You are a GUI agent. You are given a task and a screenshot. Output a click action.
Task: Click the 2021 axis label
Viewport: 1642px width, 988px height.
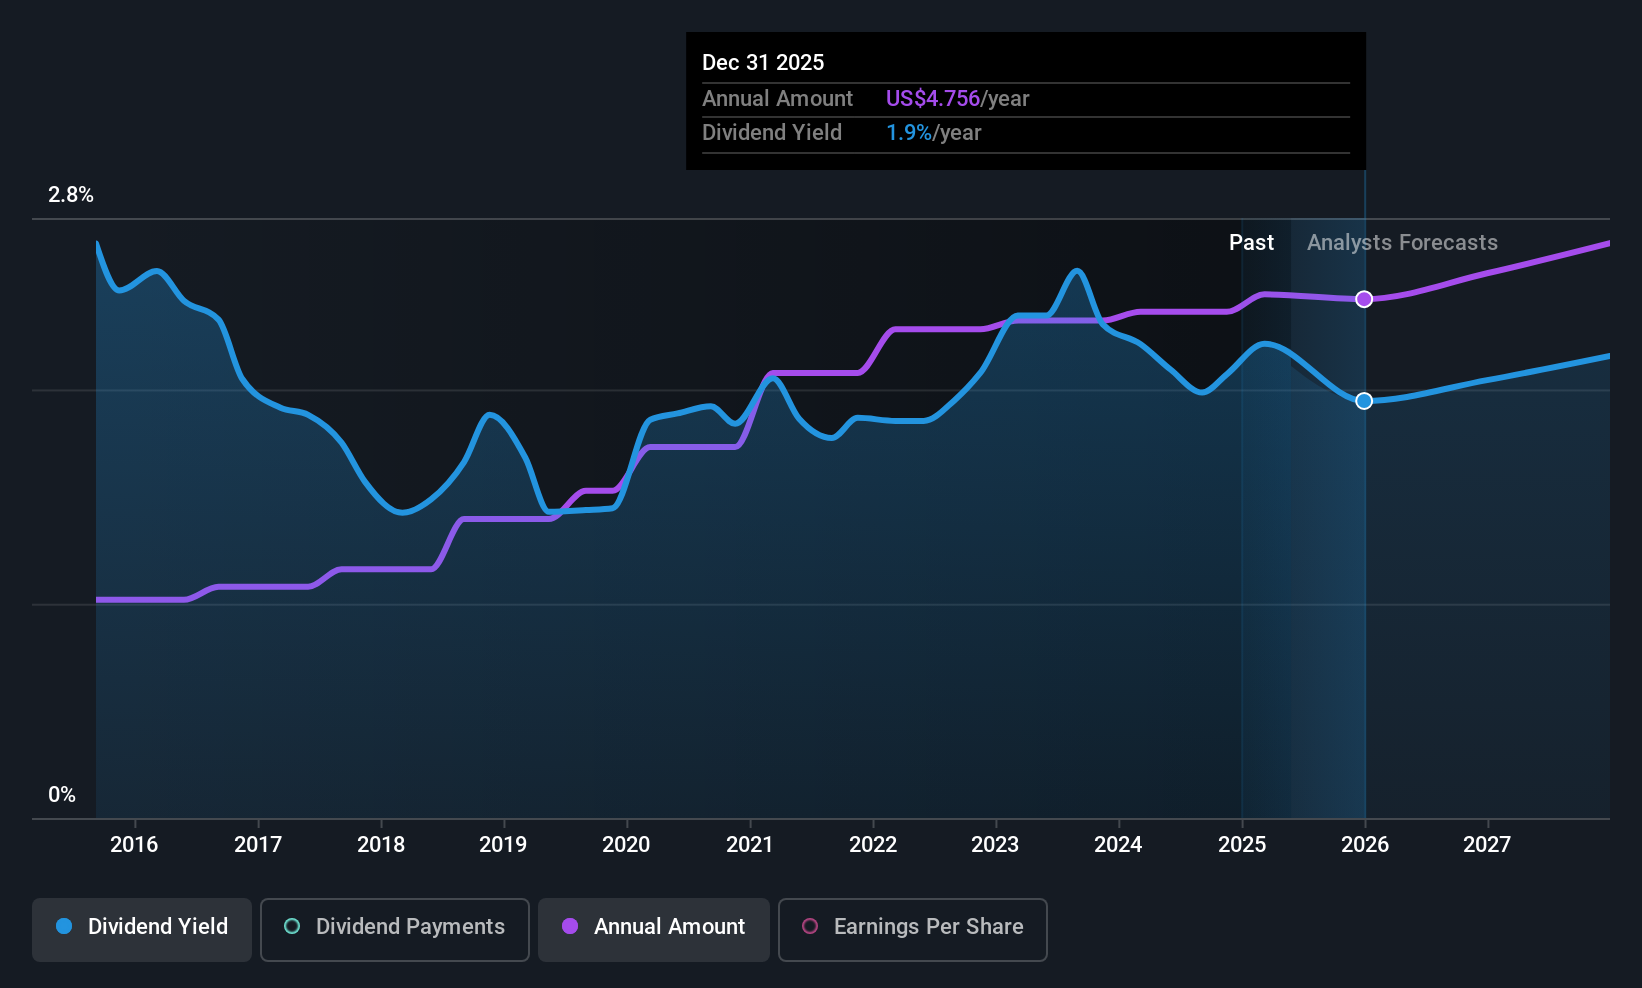pos(750,845)
